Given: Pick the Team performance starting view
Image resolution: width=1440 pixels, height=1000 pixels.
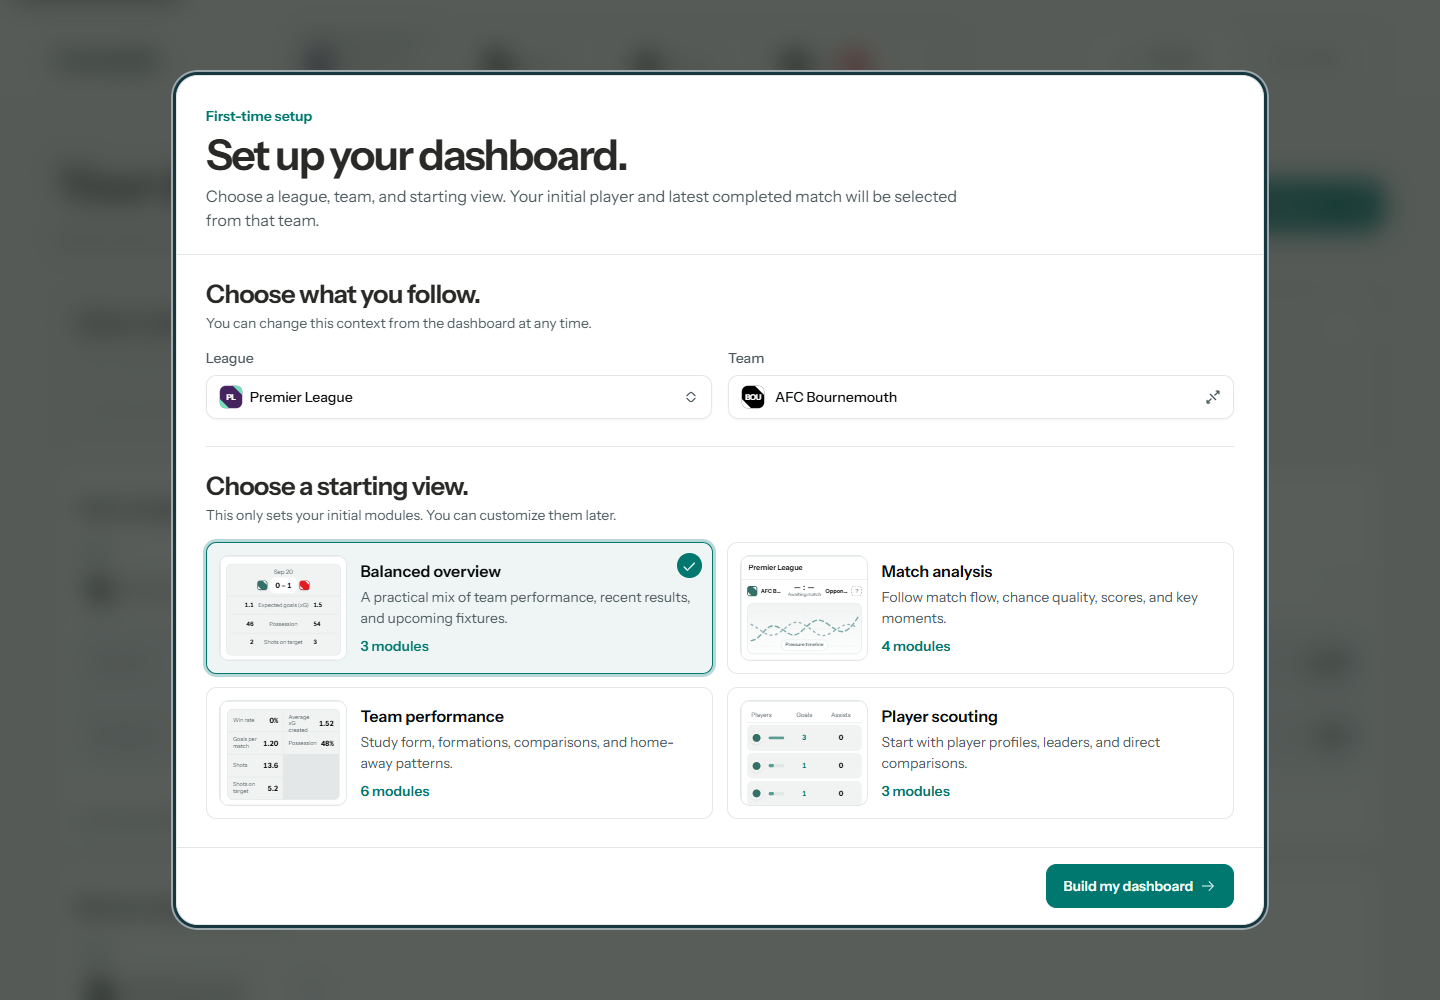Looking at the screenshot, I should point(460,753).
